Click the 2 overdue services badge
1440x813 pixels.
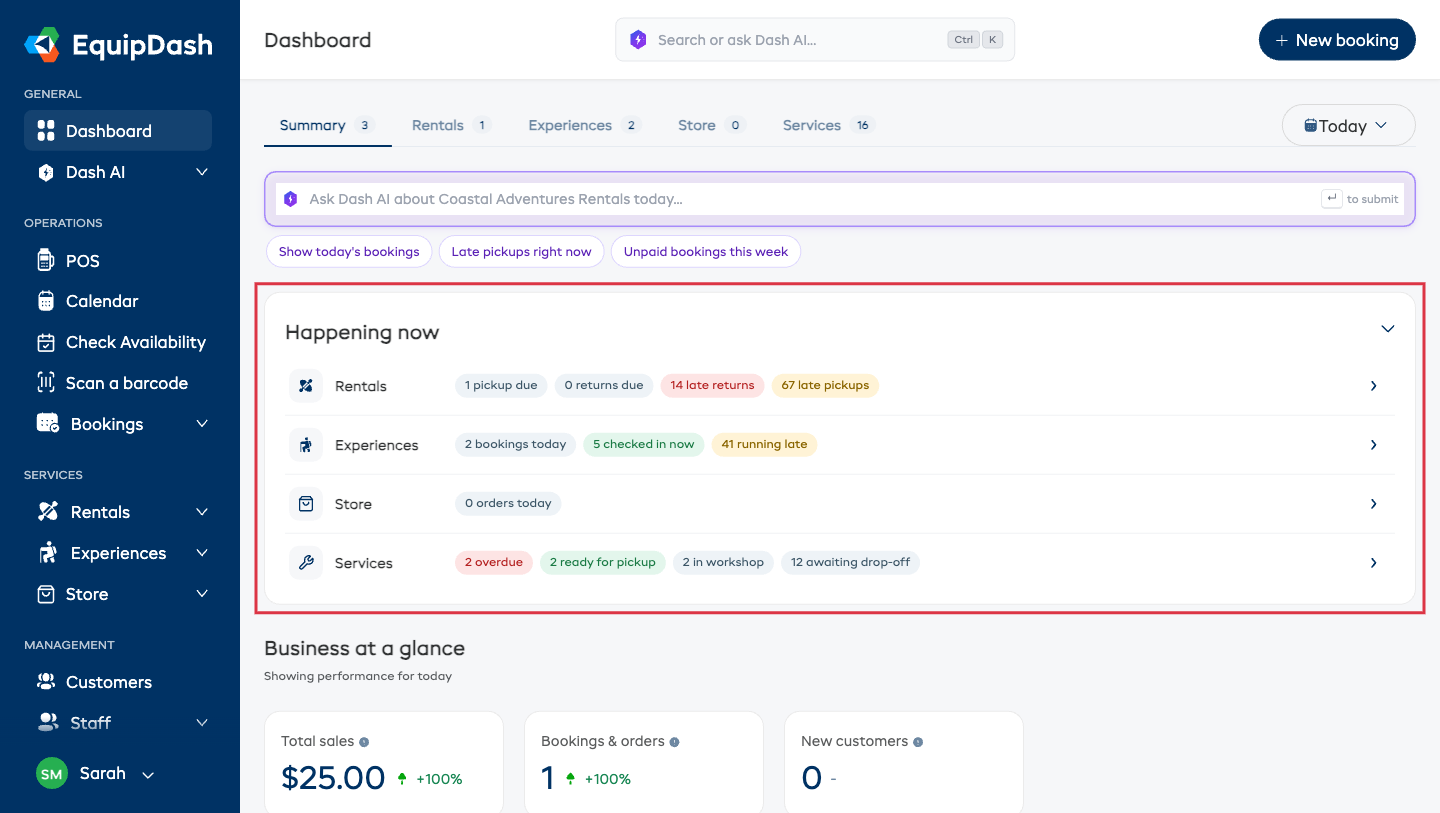pyautogui.click(x=494, y=563)
